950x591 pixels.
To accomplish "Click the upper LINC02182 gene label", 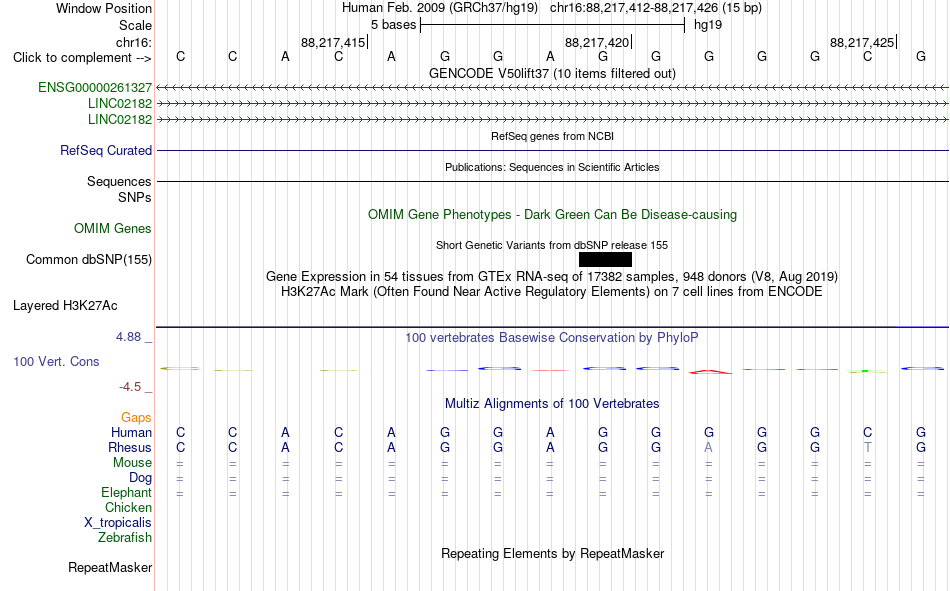I will [x=120, y=103].
